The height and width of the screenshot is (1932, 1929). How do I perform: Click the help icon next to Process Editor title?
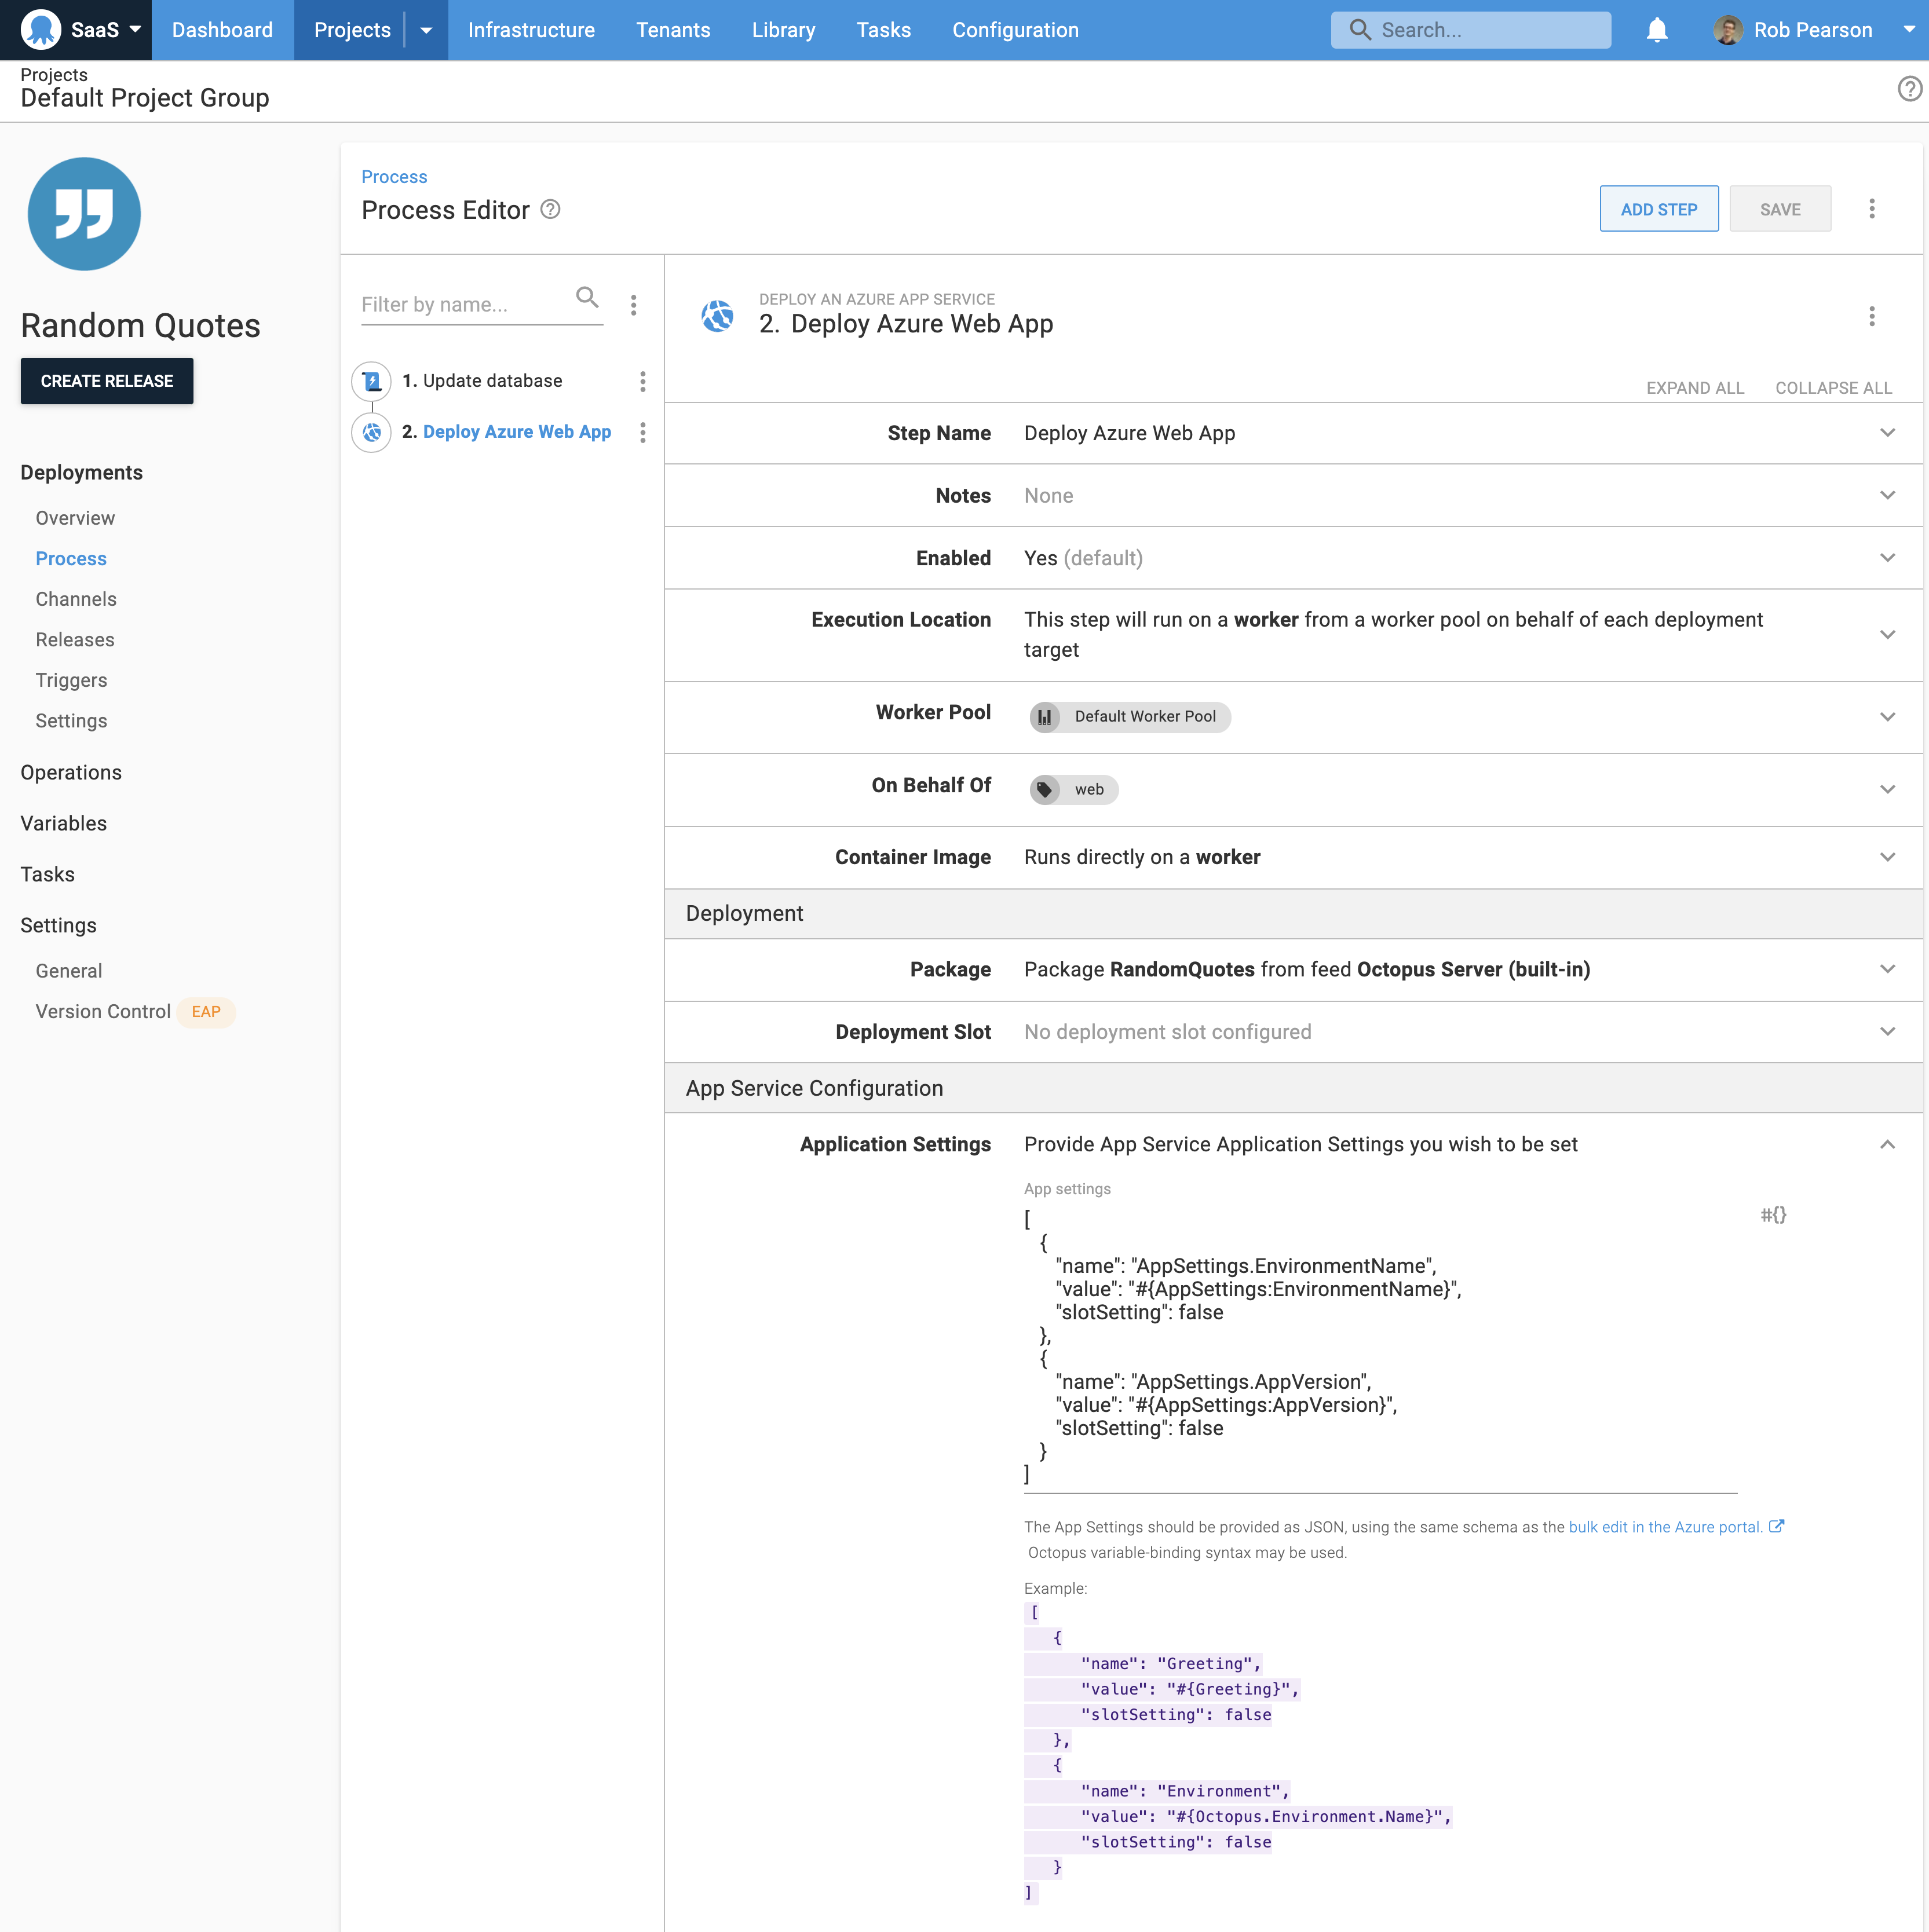550,210
